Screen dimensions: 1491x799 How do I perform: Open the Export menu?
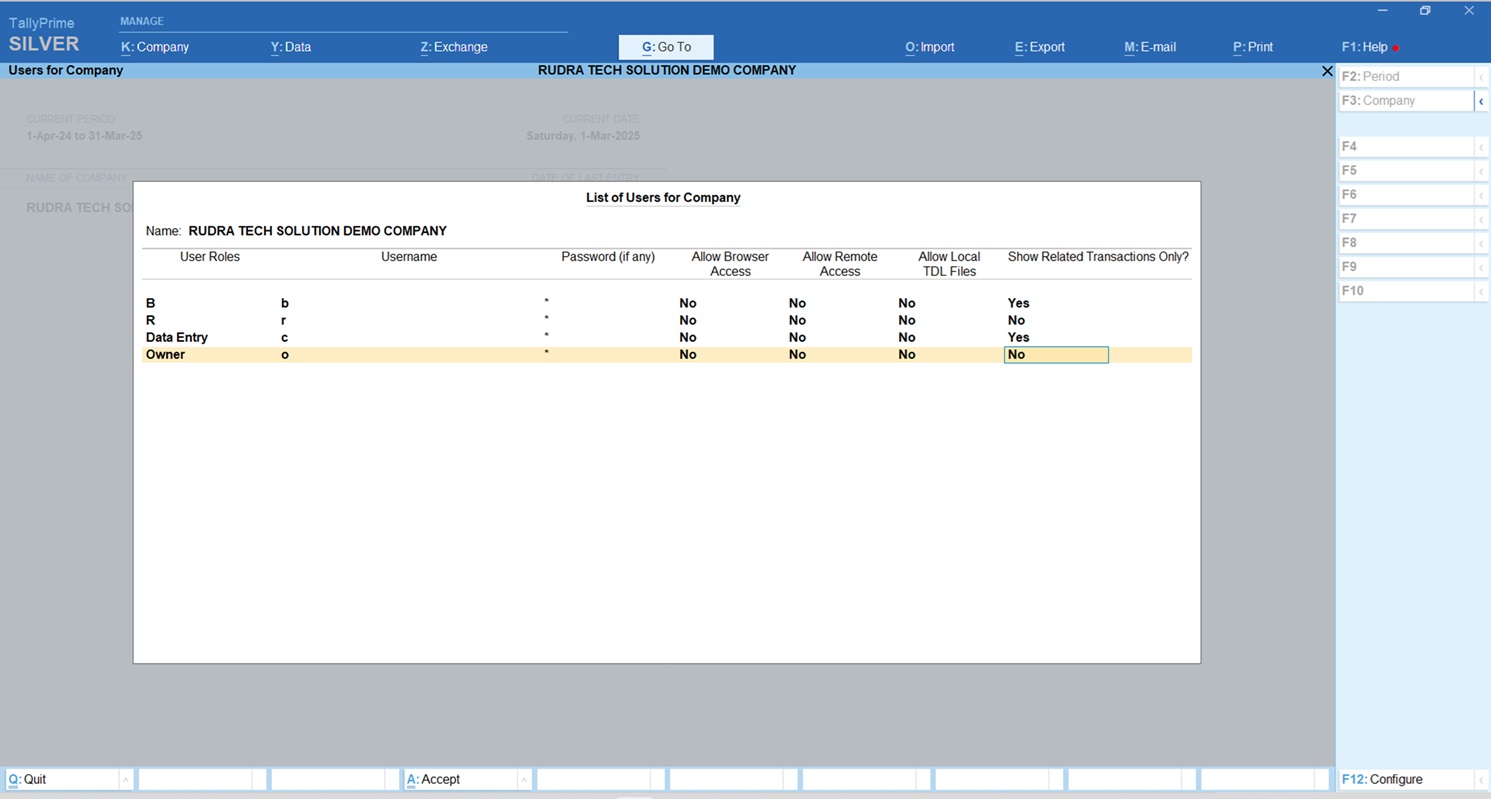click(1040, 47)
